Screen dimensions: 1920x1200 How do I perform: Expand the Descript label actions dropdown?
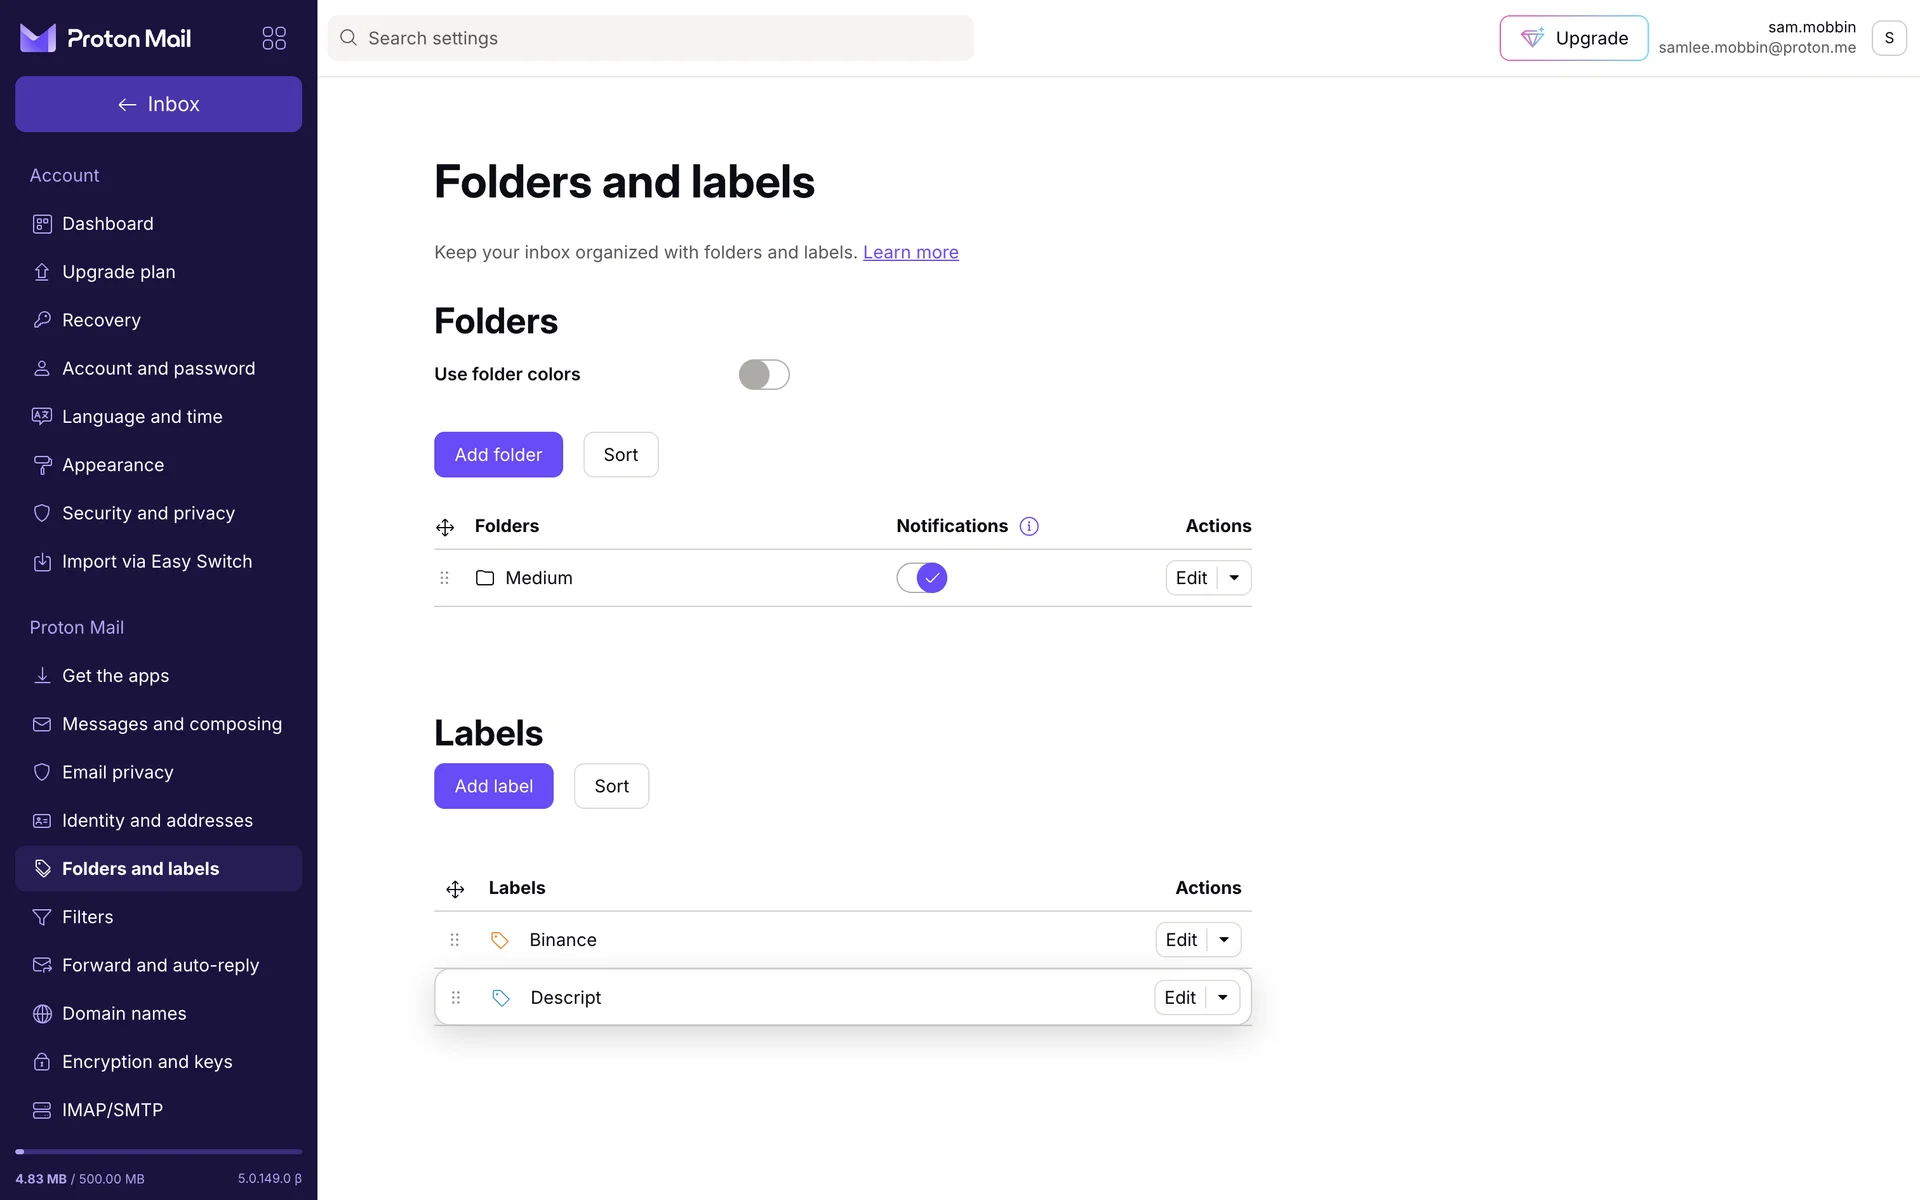pyautogui.click(x=1223, y=998)
